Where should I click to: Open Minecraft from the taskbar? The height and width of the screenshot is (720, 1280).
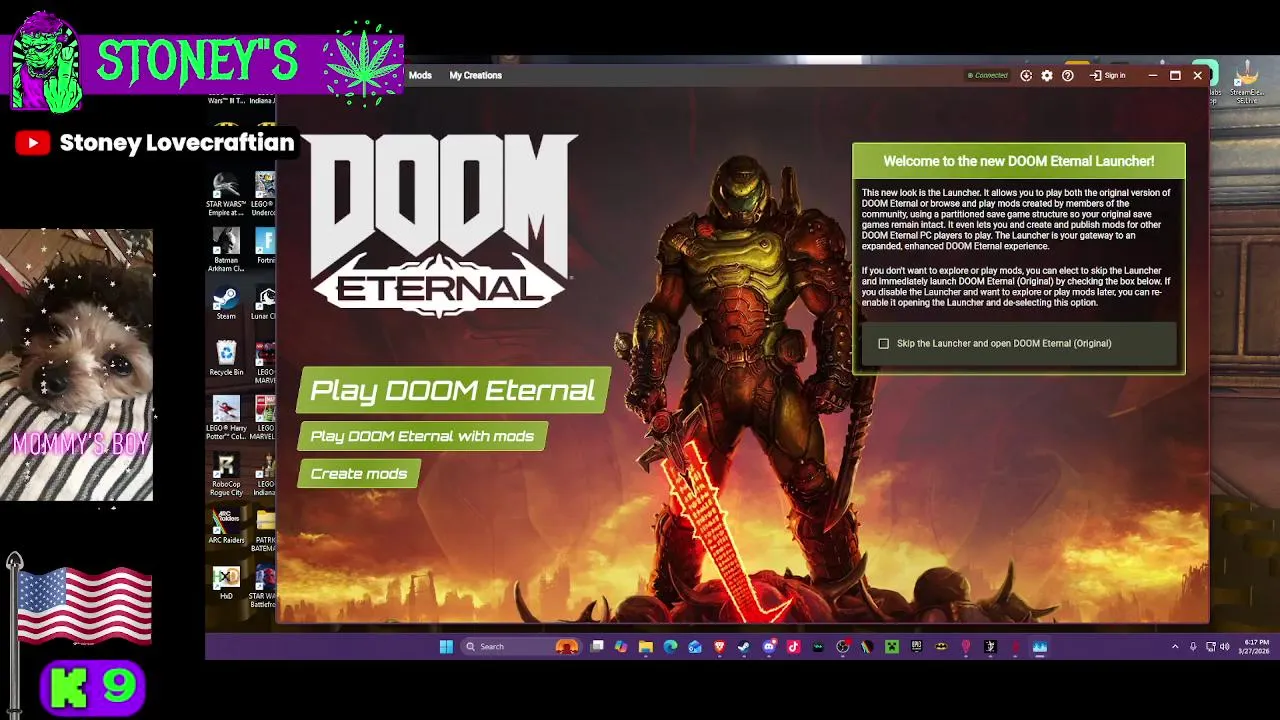(892, 647)
